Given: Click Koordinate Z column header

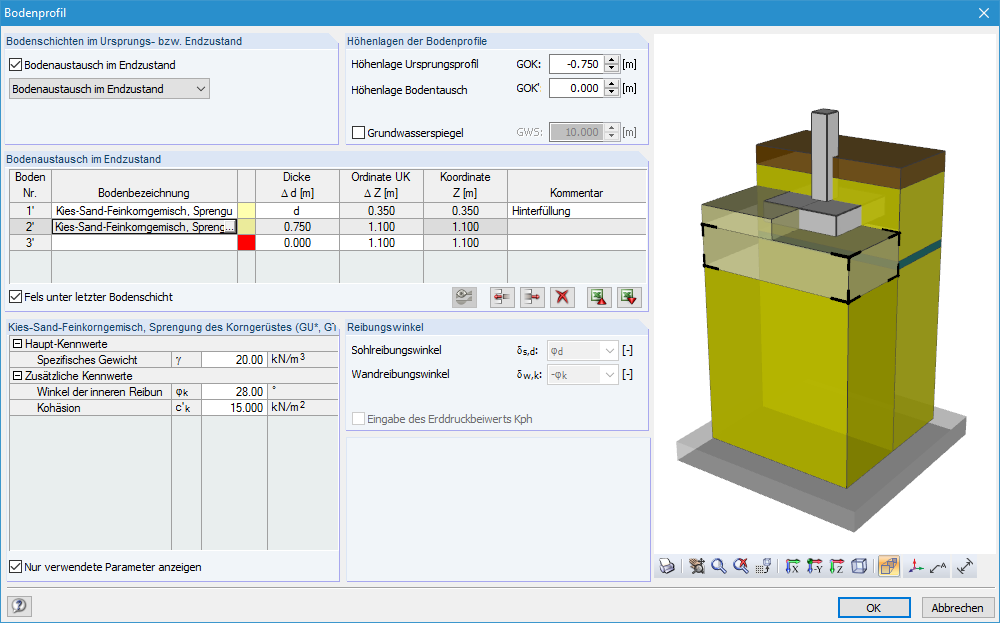Looking at the screenshot, I should point(466,185).
